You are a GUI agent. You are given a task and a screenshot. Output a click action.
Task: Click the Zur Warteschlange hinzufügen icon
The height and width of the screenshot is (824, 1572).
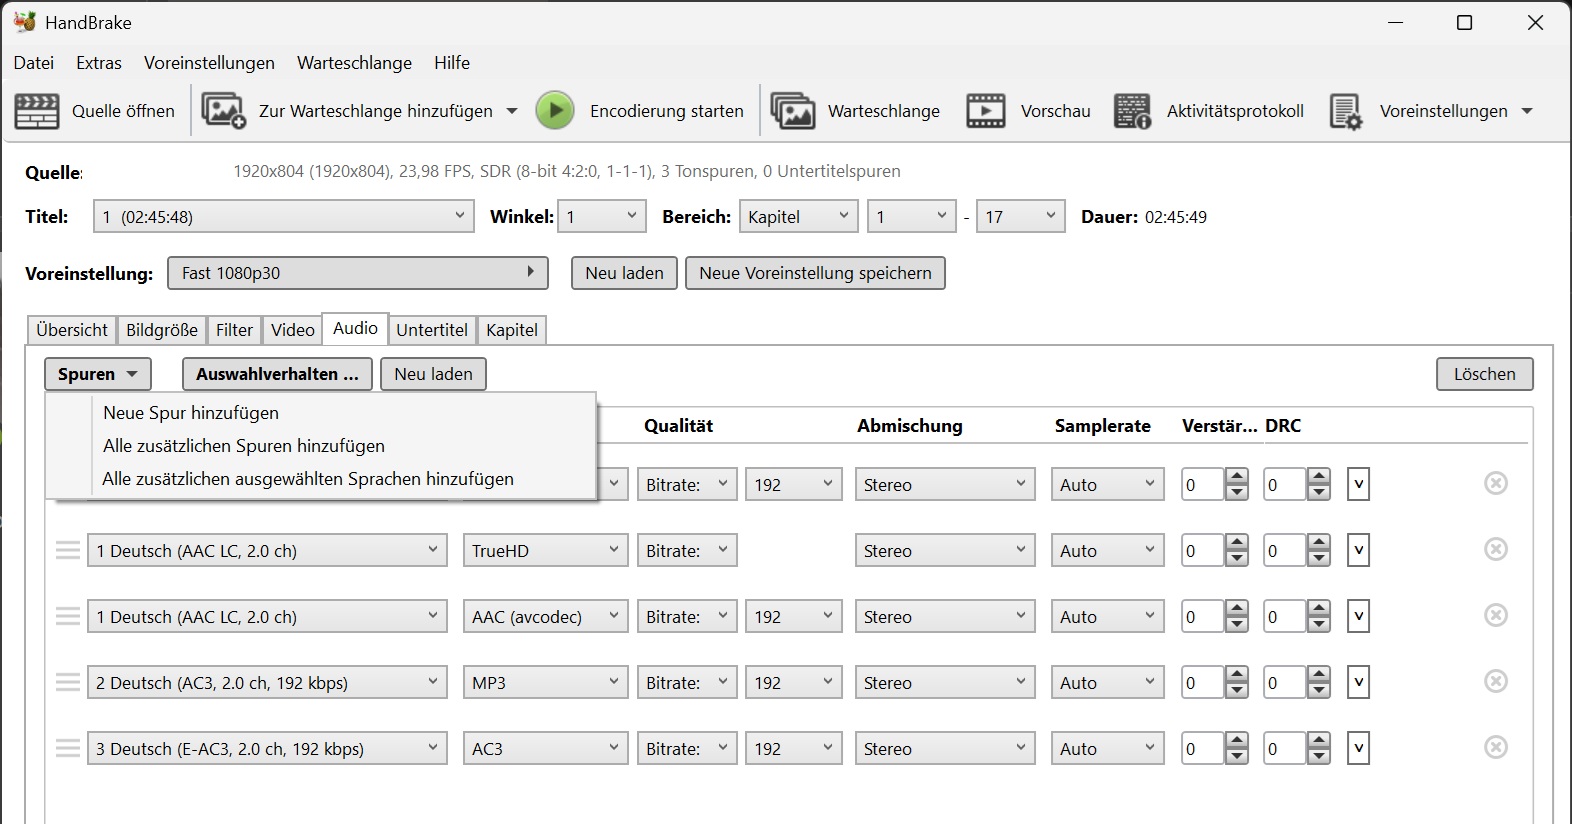pyautogui.click(x=224, y=111)
